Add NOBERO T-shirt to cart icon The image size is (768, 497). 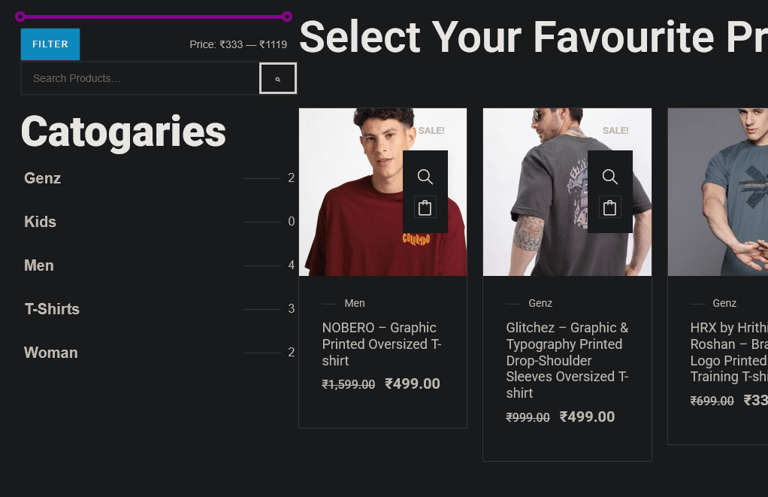pyautogui.click(x=425, y=208)
